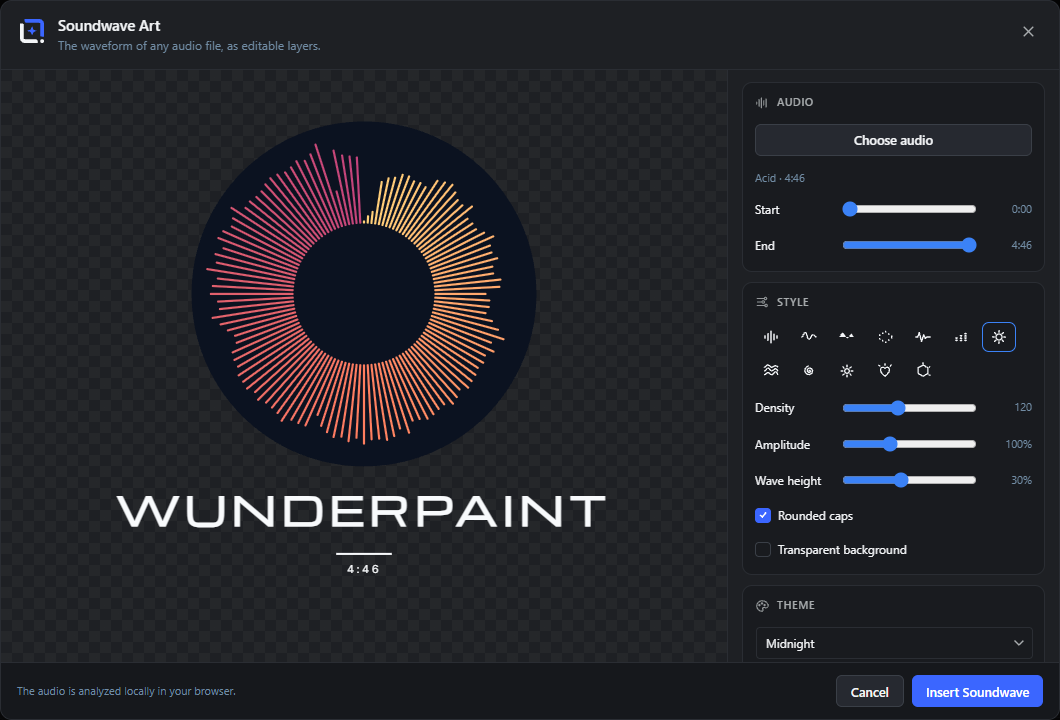Uncheck the Rounded caps checkbox

[x=763, y=516]
